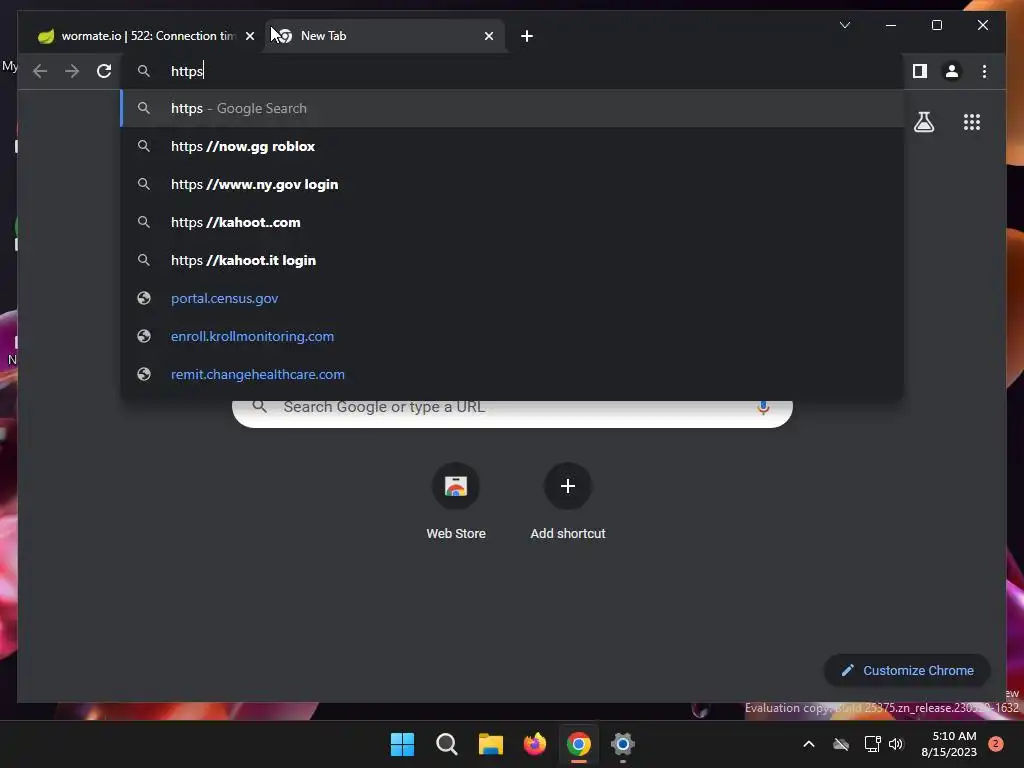The width and height of the screenshot is (1024, 768).
Task: Click the address bar with https text
Action: pos(513,71)
